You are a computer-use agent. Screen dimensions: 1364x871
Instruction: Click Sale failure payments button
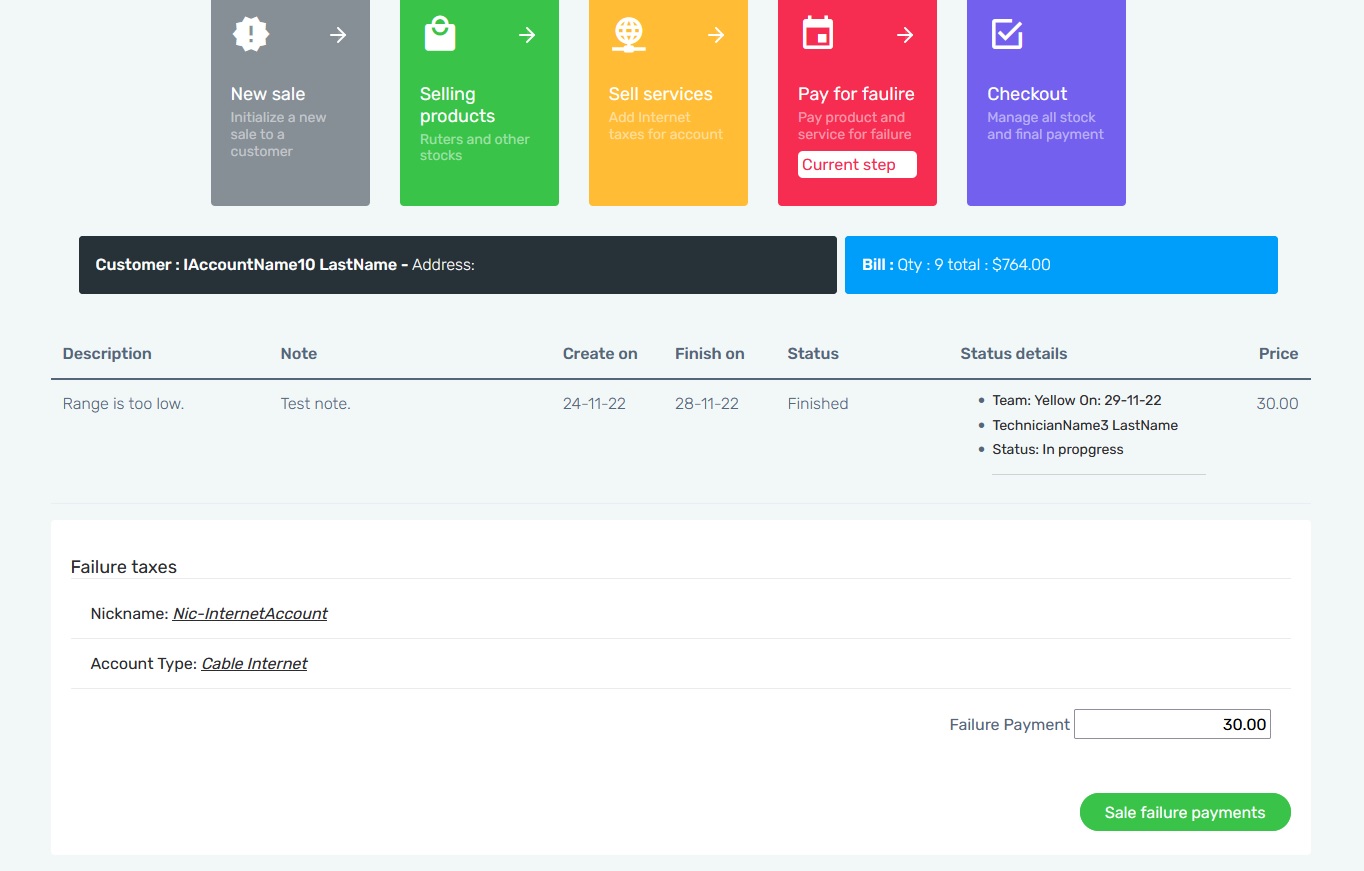coord(1185,812)
